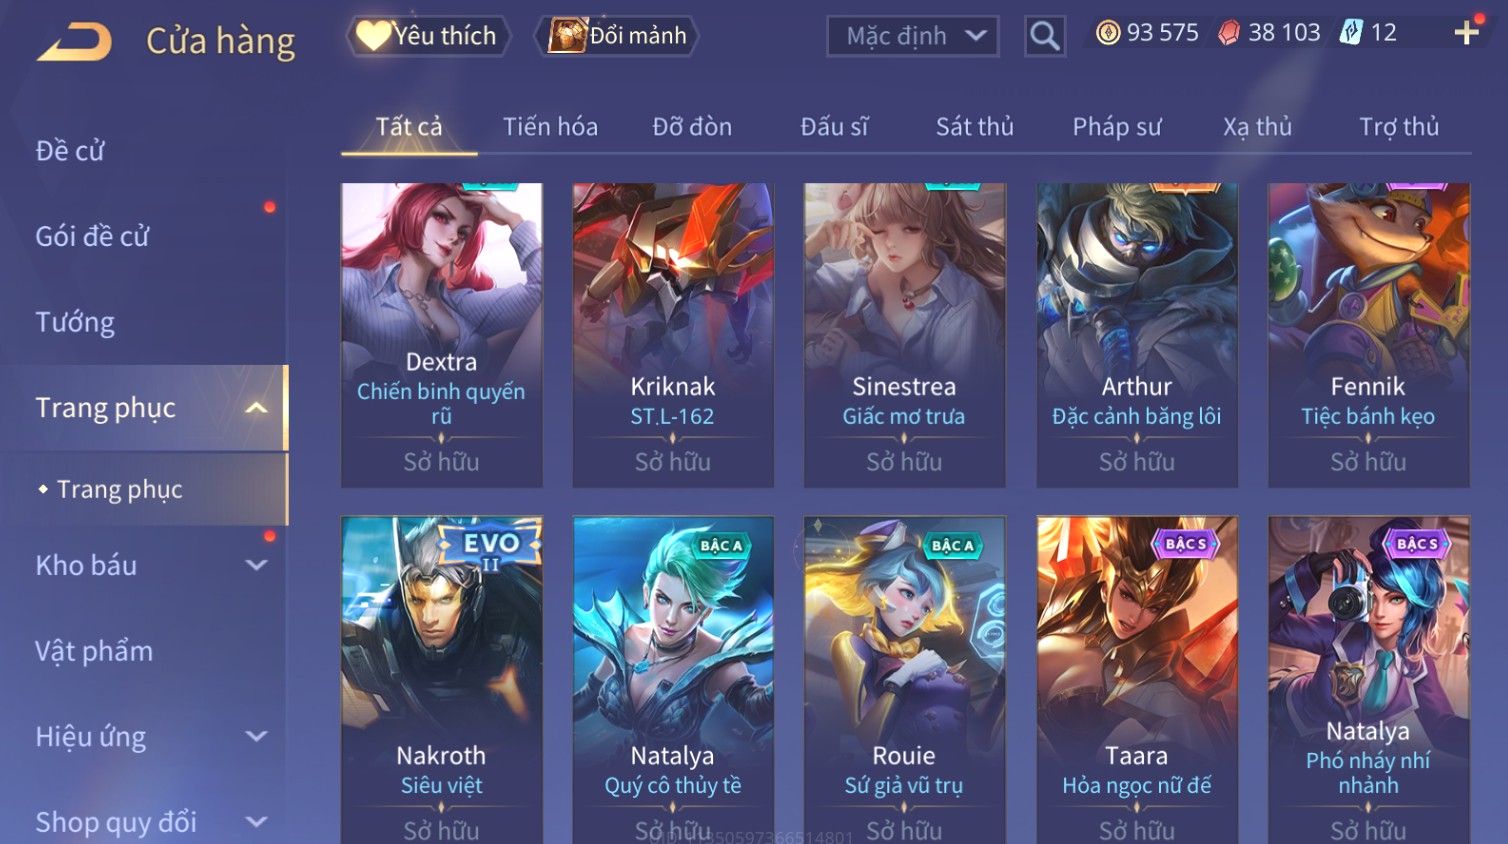Open Yêu thích heart favorites
Image resolution: width=1508 pixels, height=844 pixels.
pos(428,36)
